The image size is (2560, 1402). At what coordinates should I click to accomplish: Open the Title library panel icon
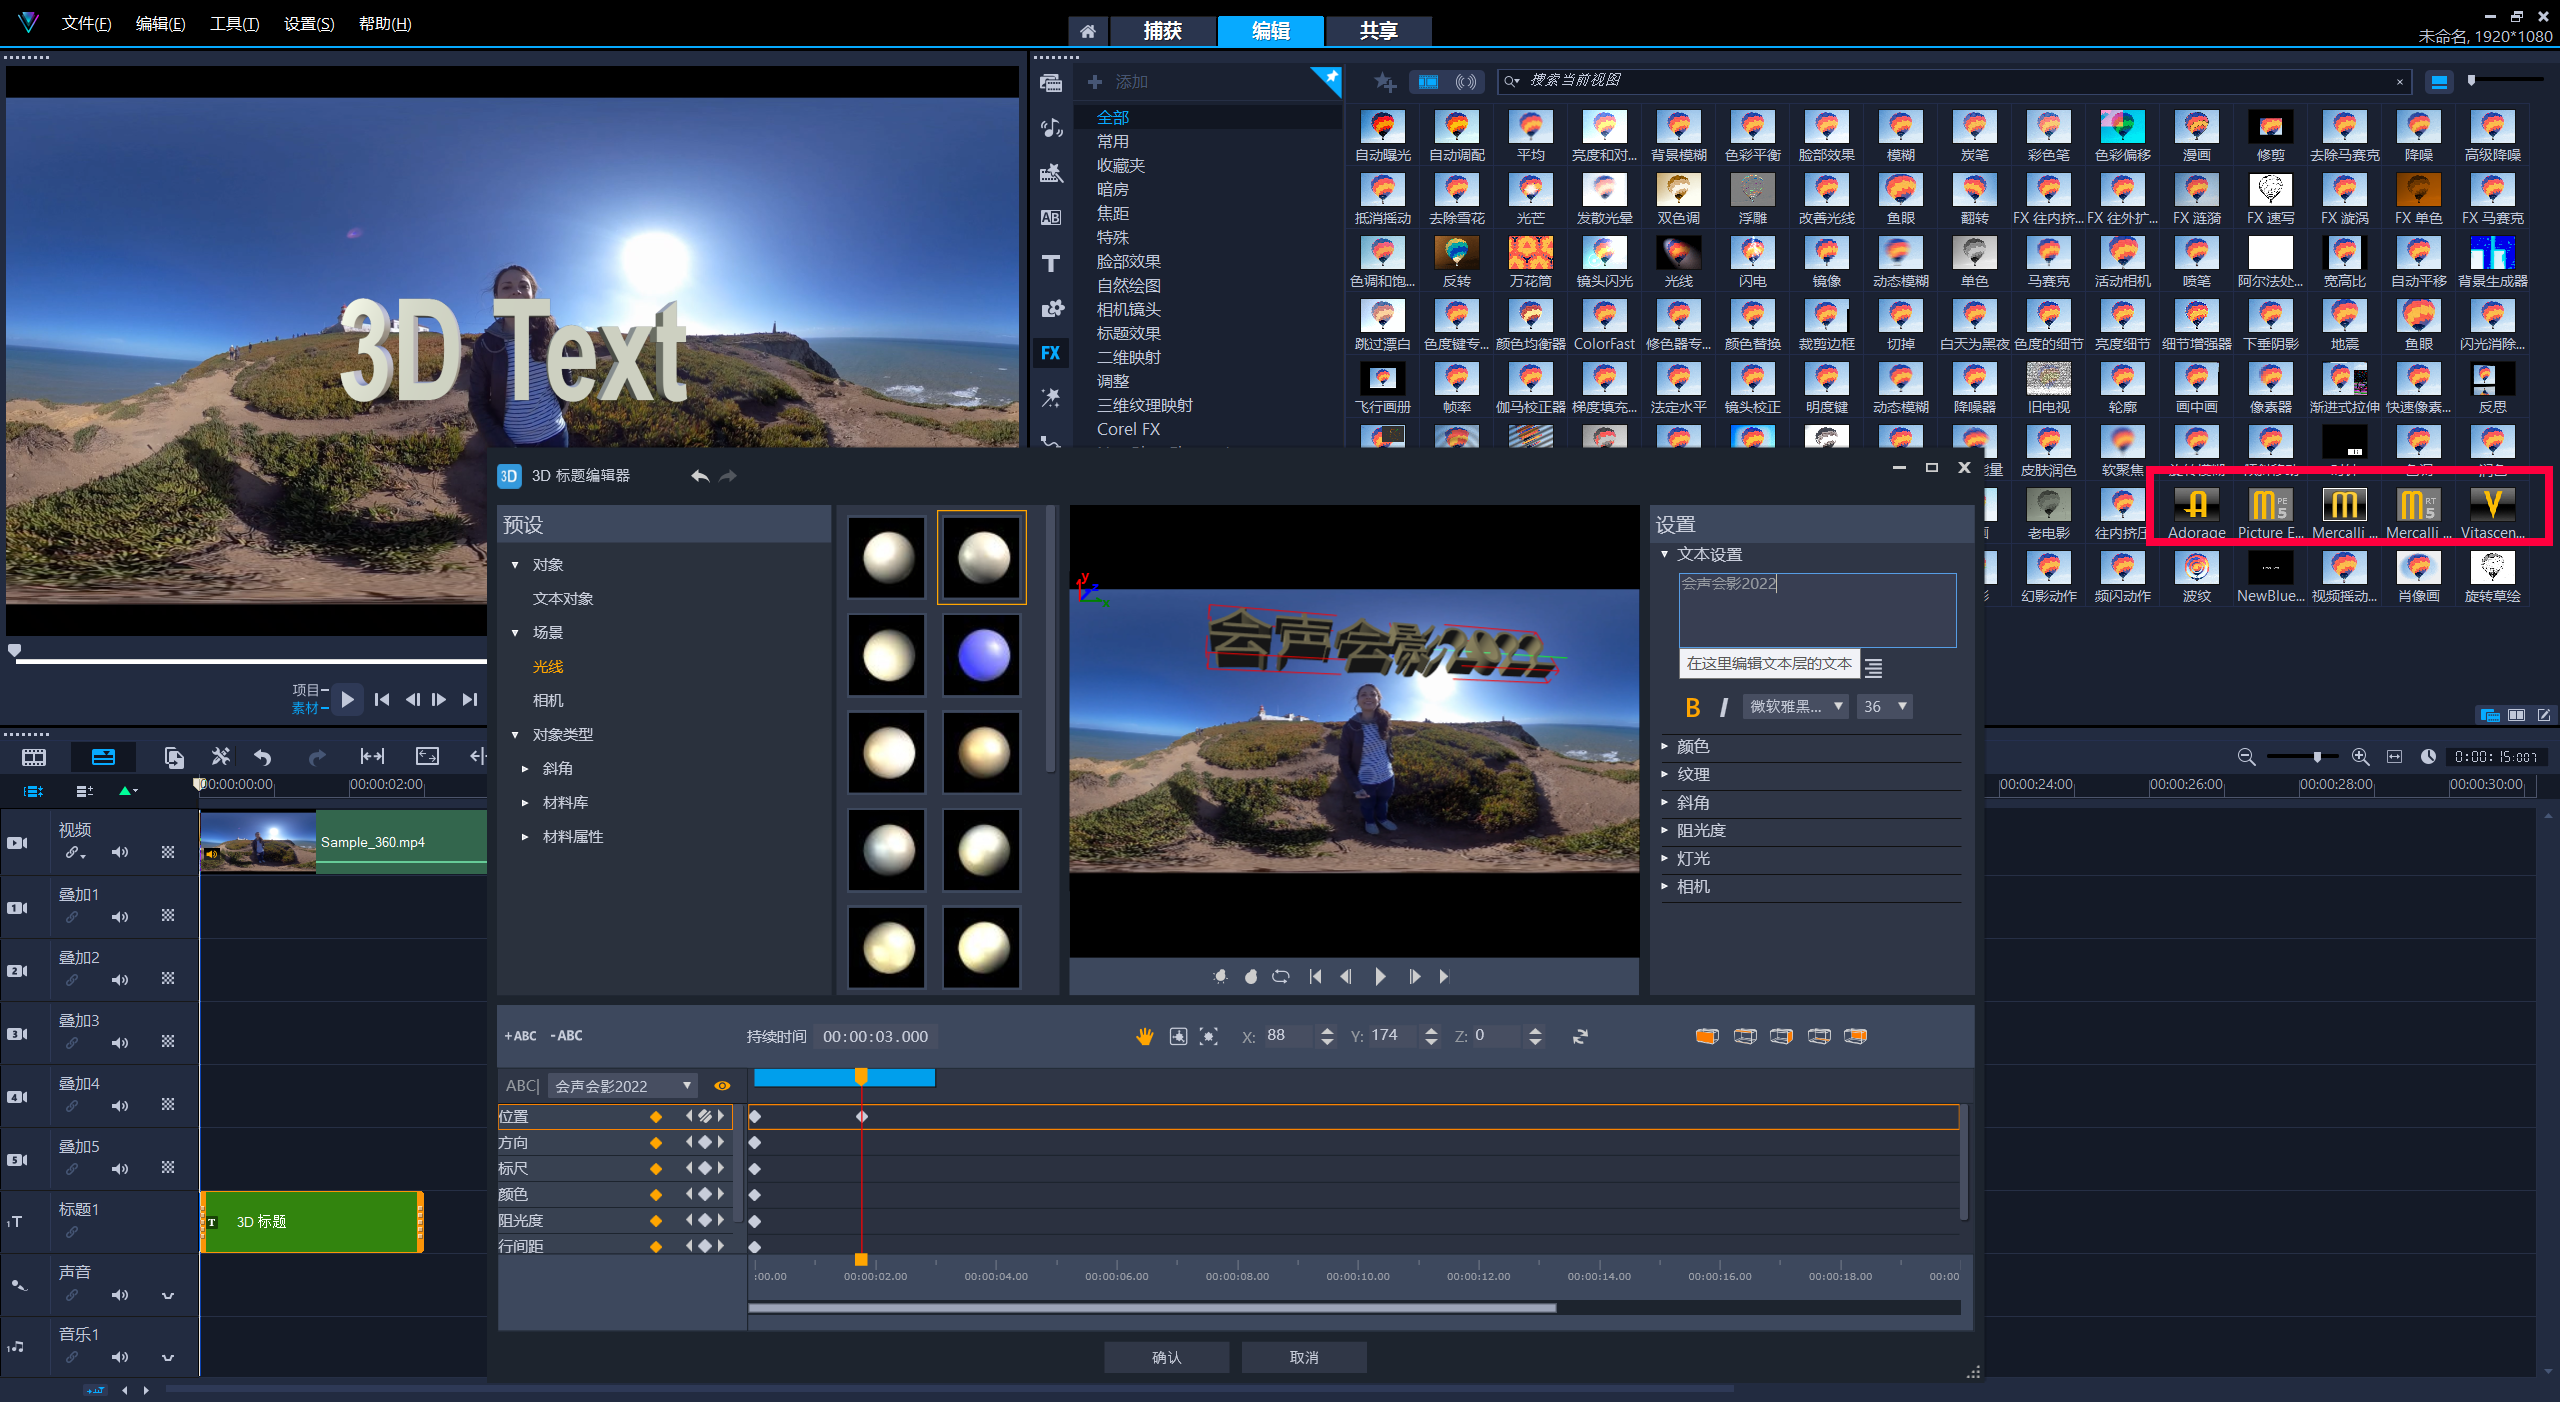[x=1050, y=263]
